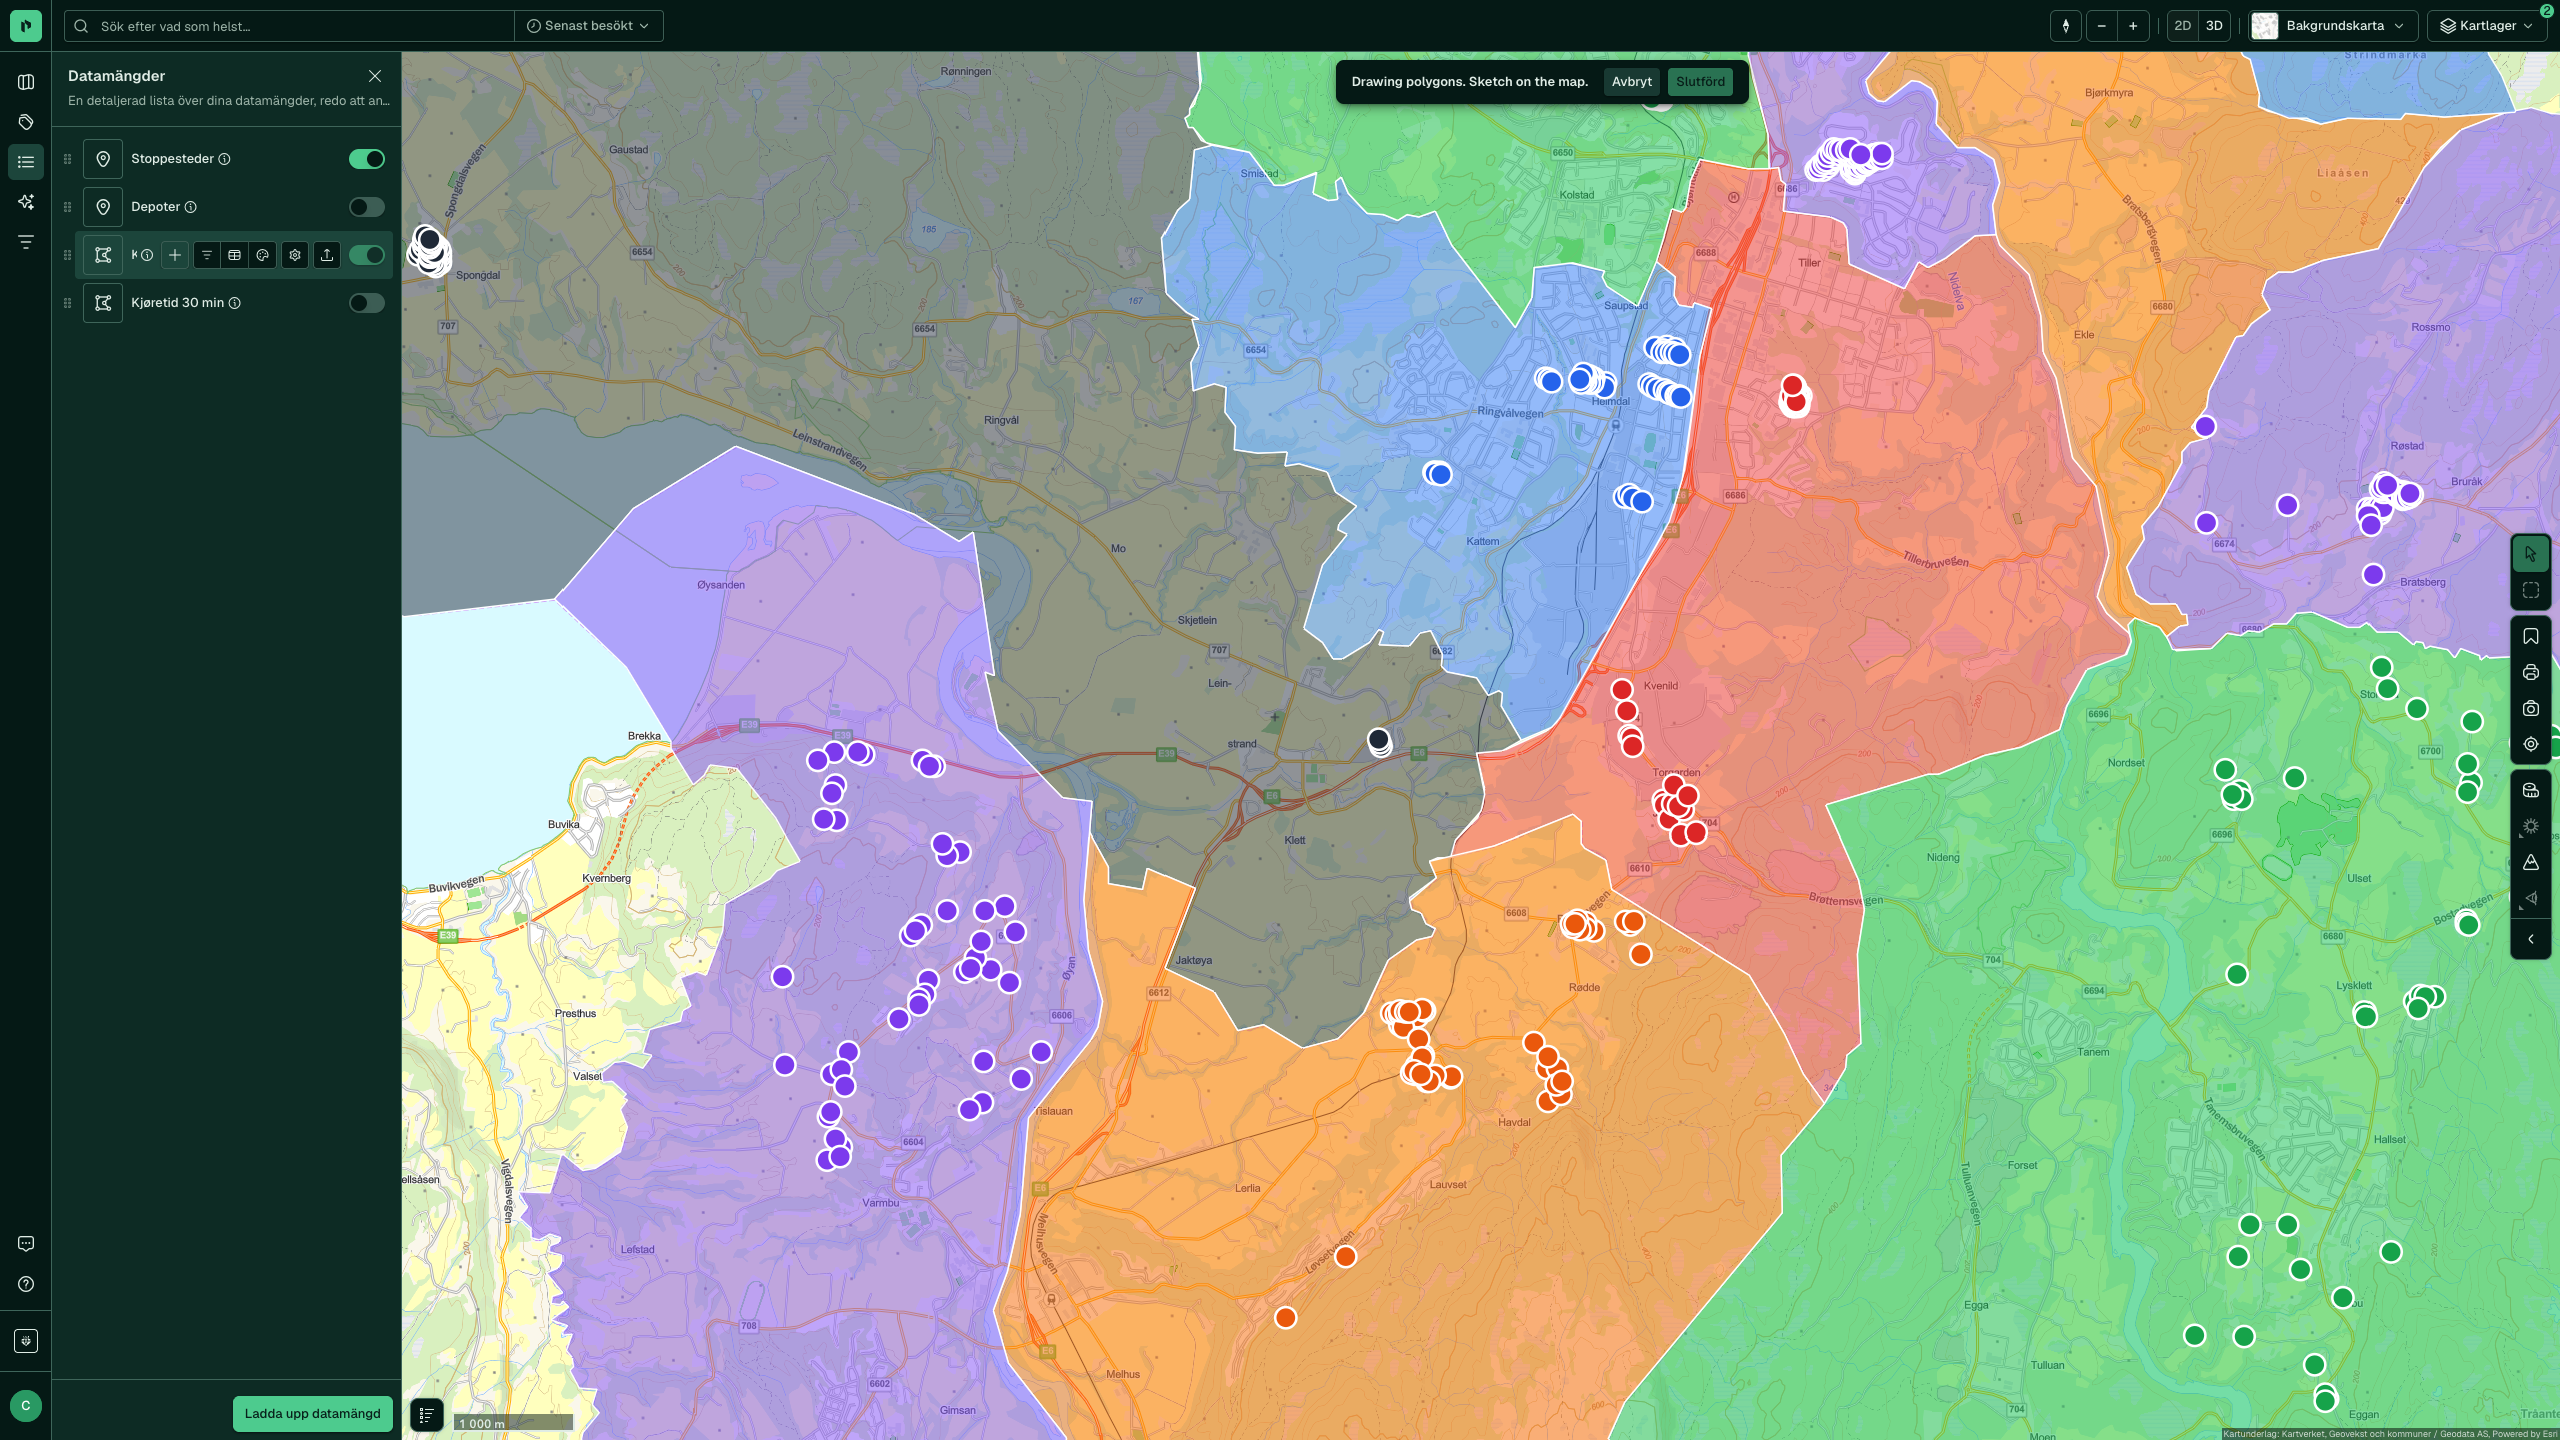Viewport: 2560px width, 1440px height.
Task: Open the elevation mountain tool
Action: pos(2530,863)
